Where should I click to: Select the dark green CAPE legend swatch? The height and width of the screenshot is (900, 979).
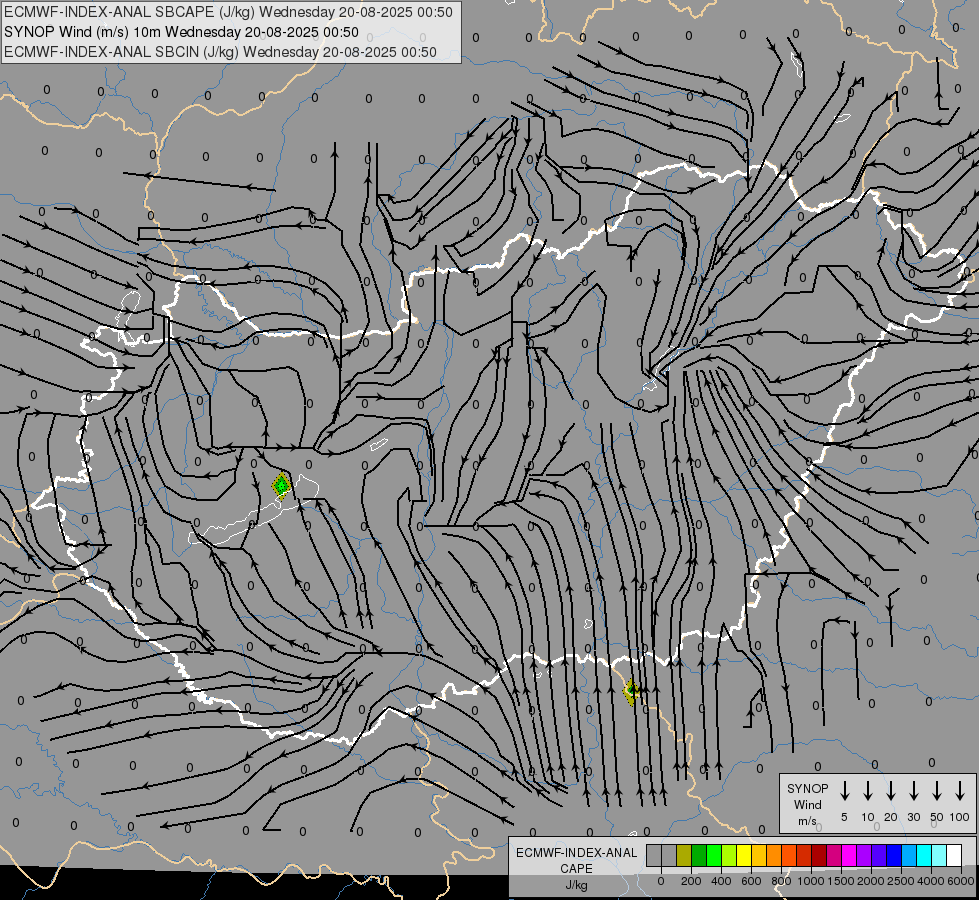699,855
